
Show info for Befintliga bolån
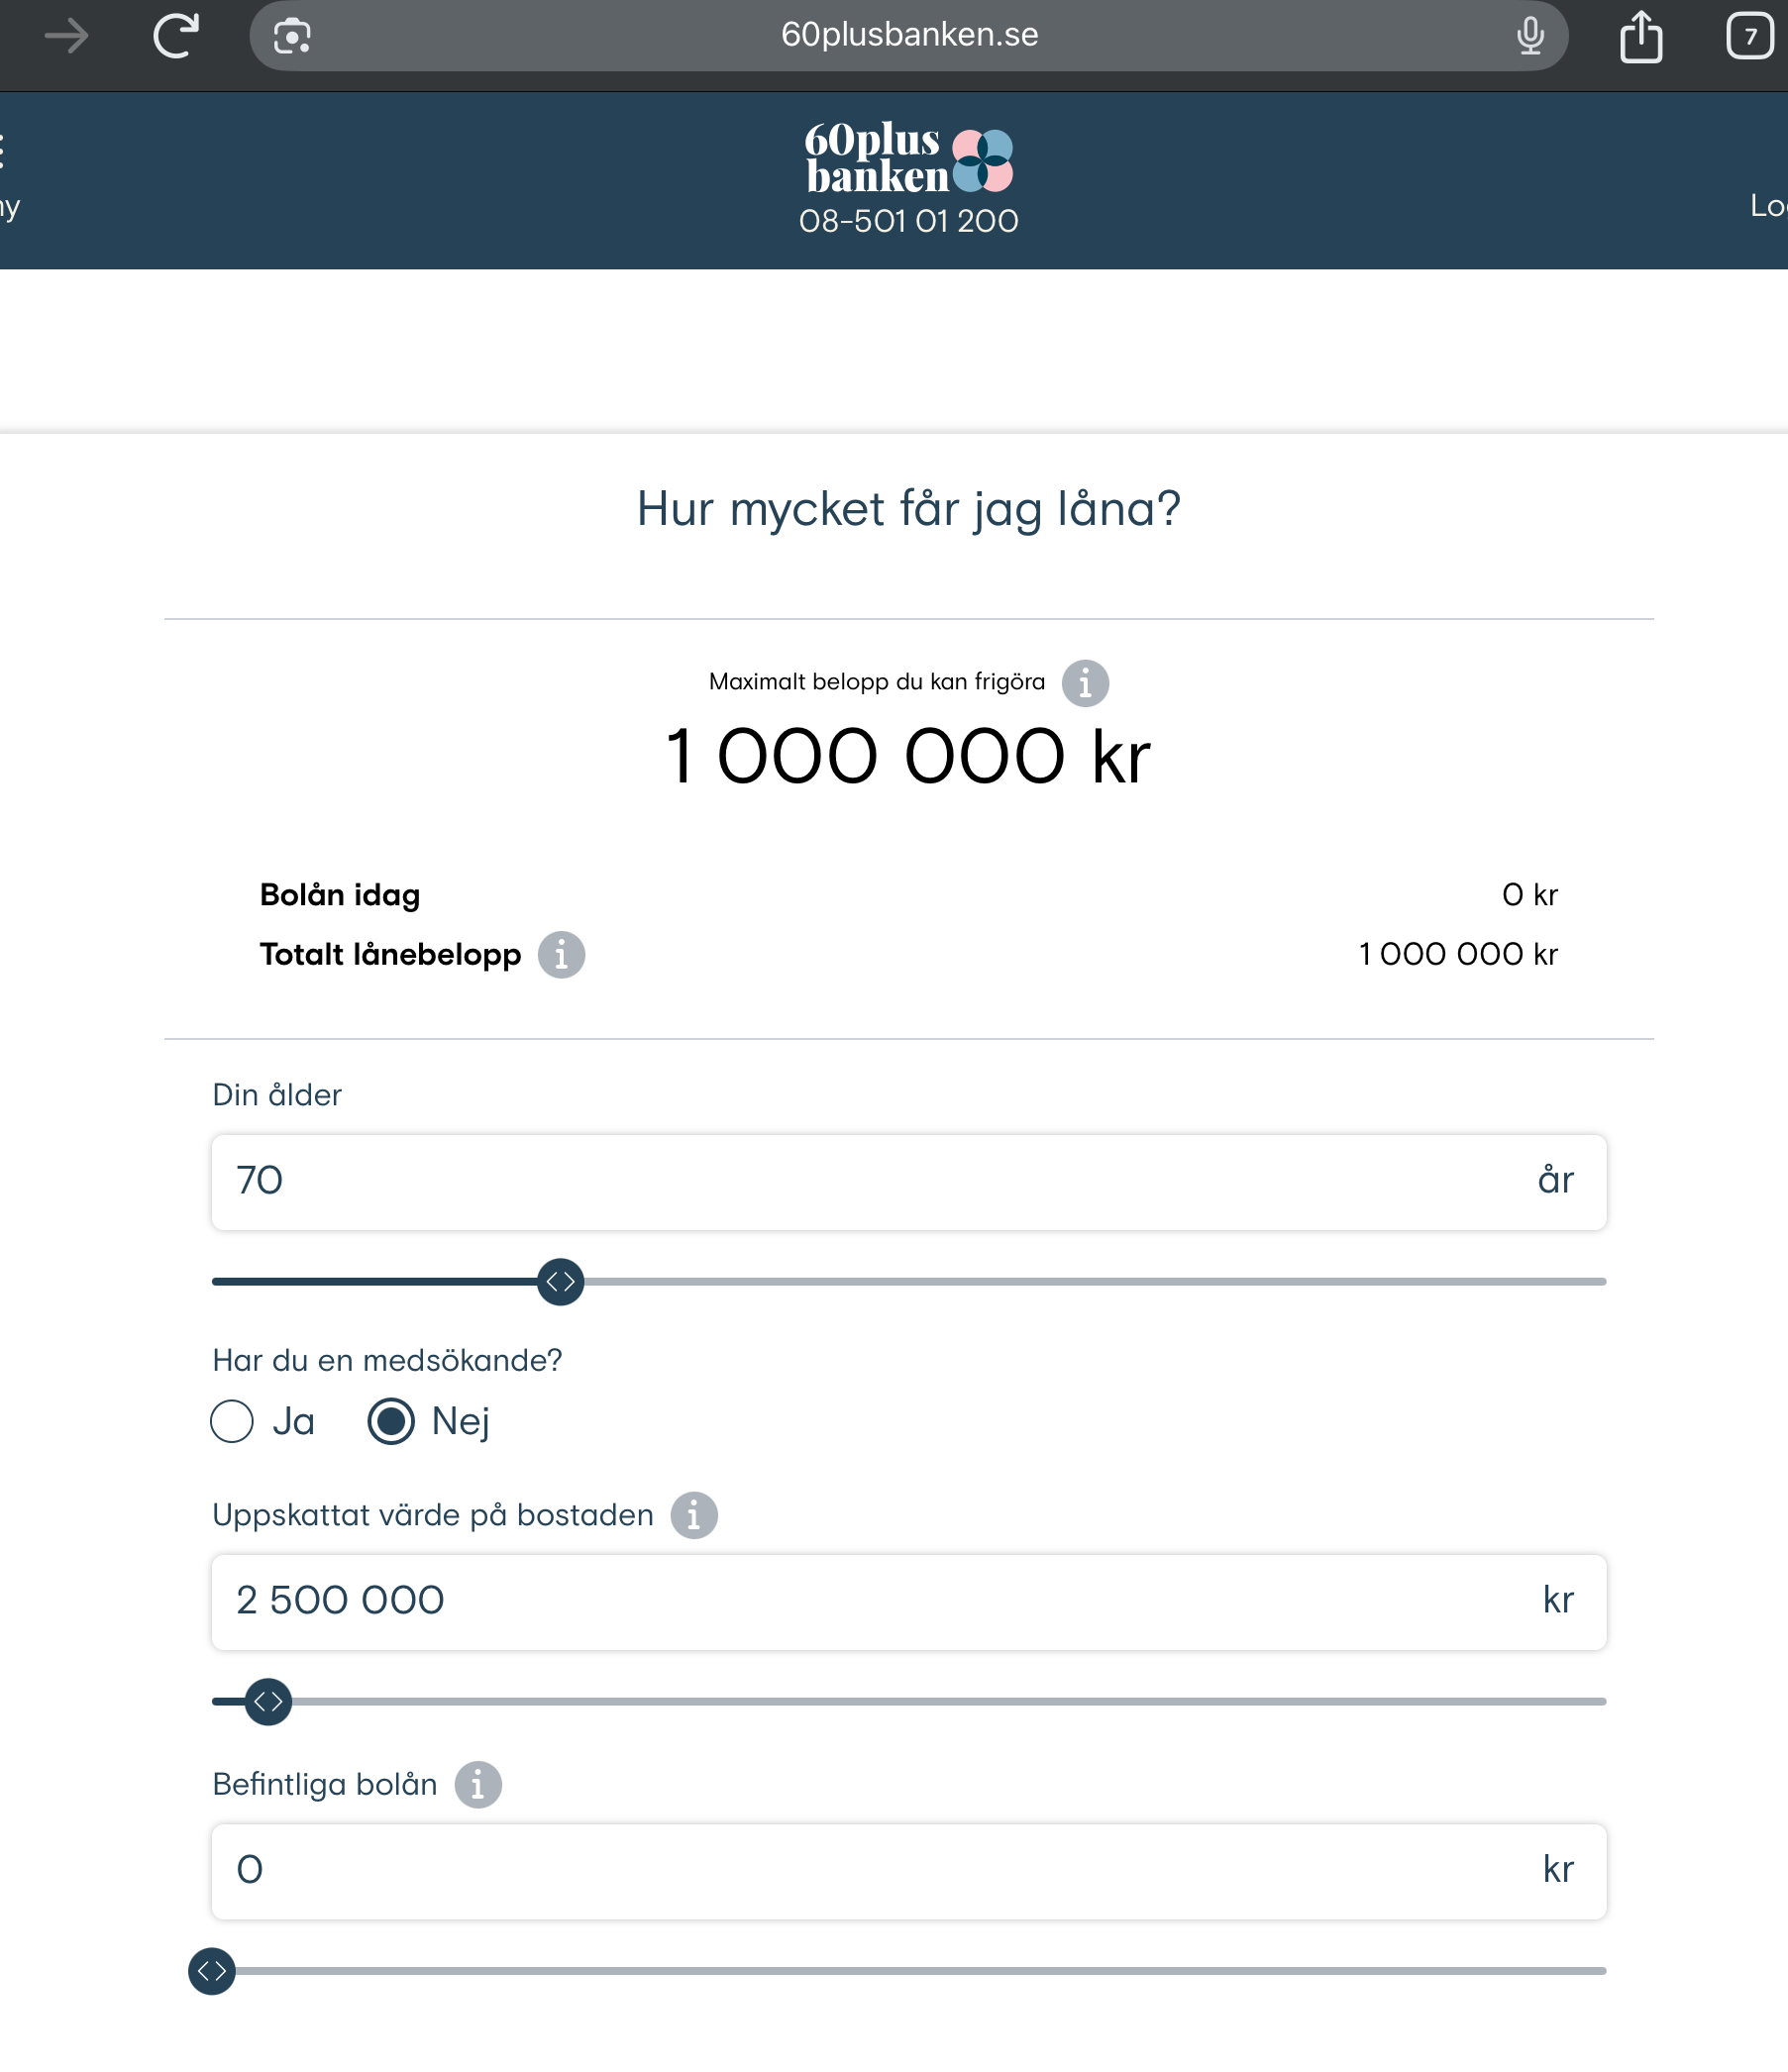478,1785
